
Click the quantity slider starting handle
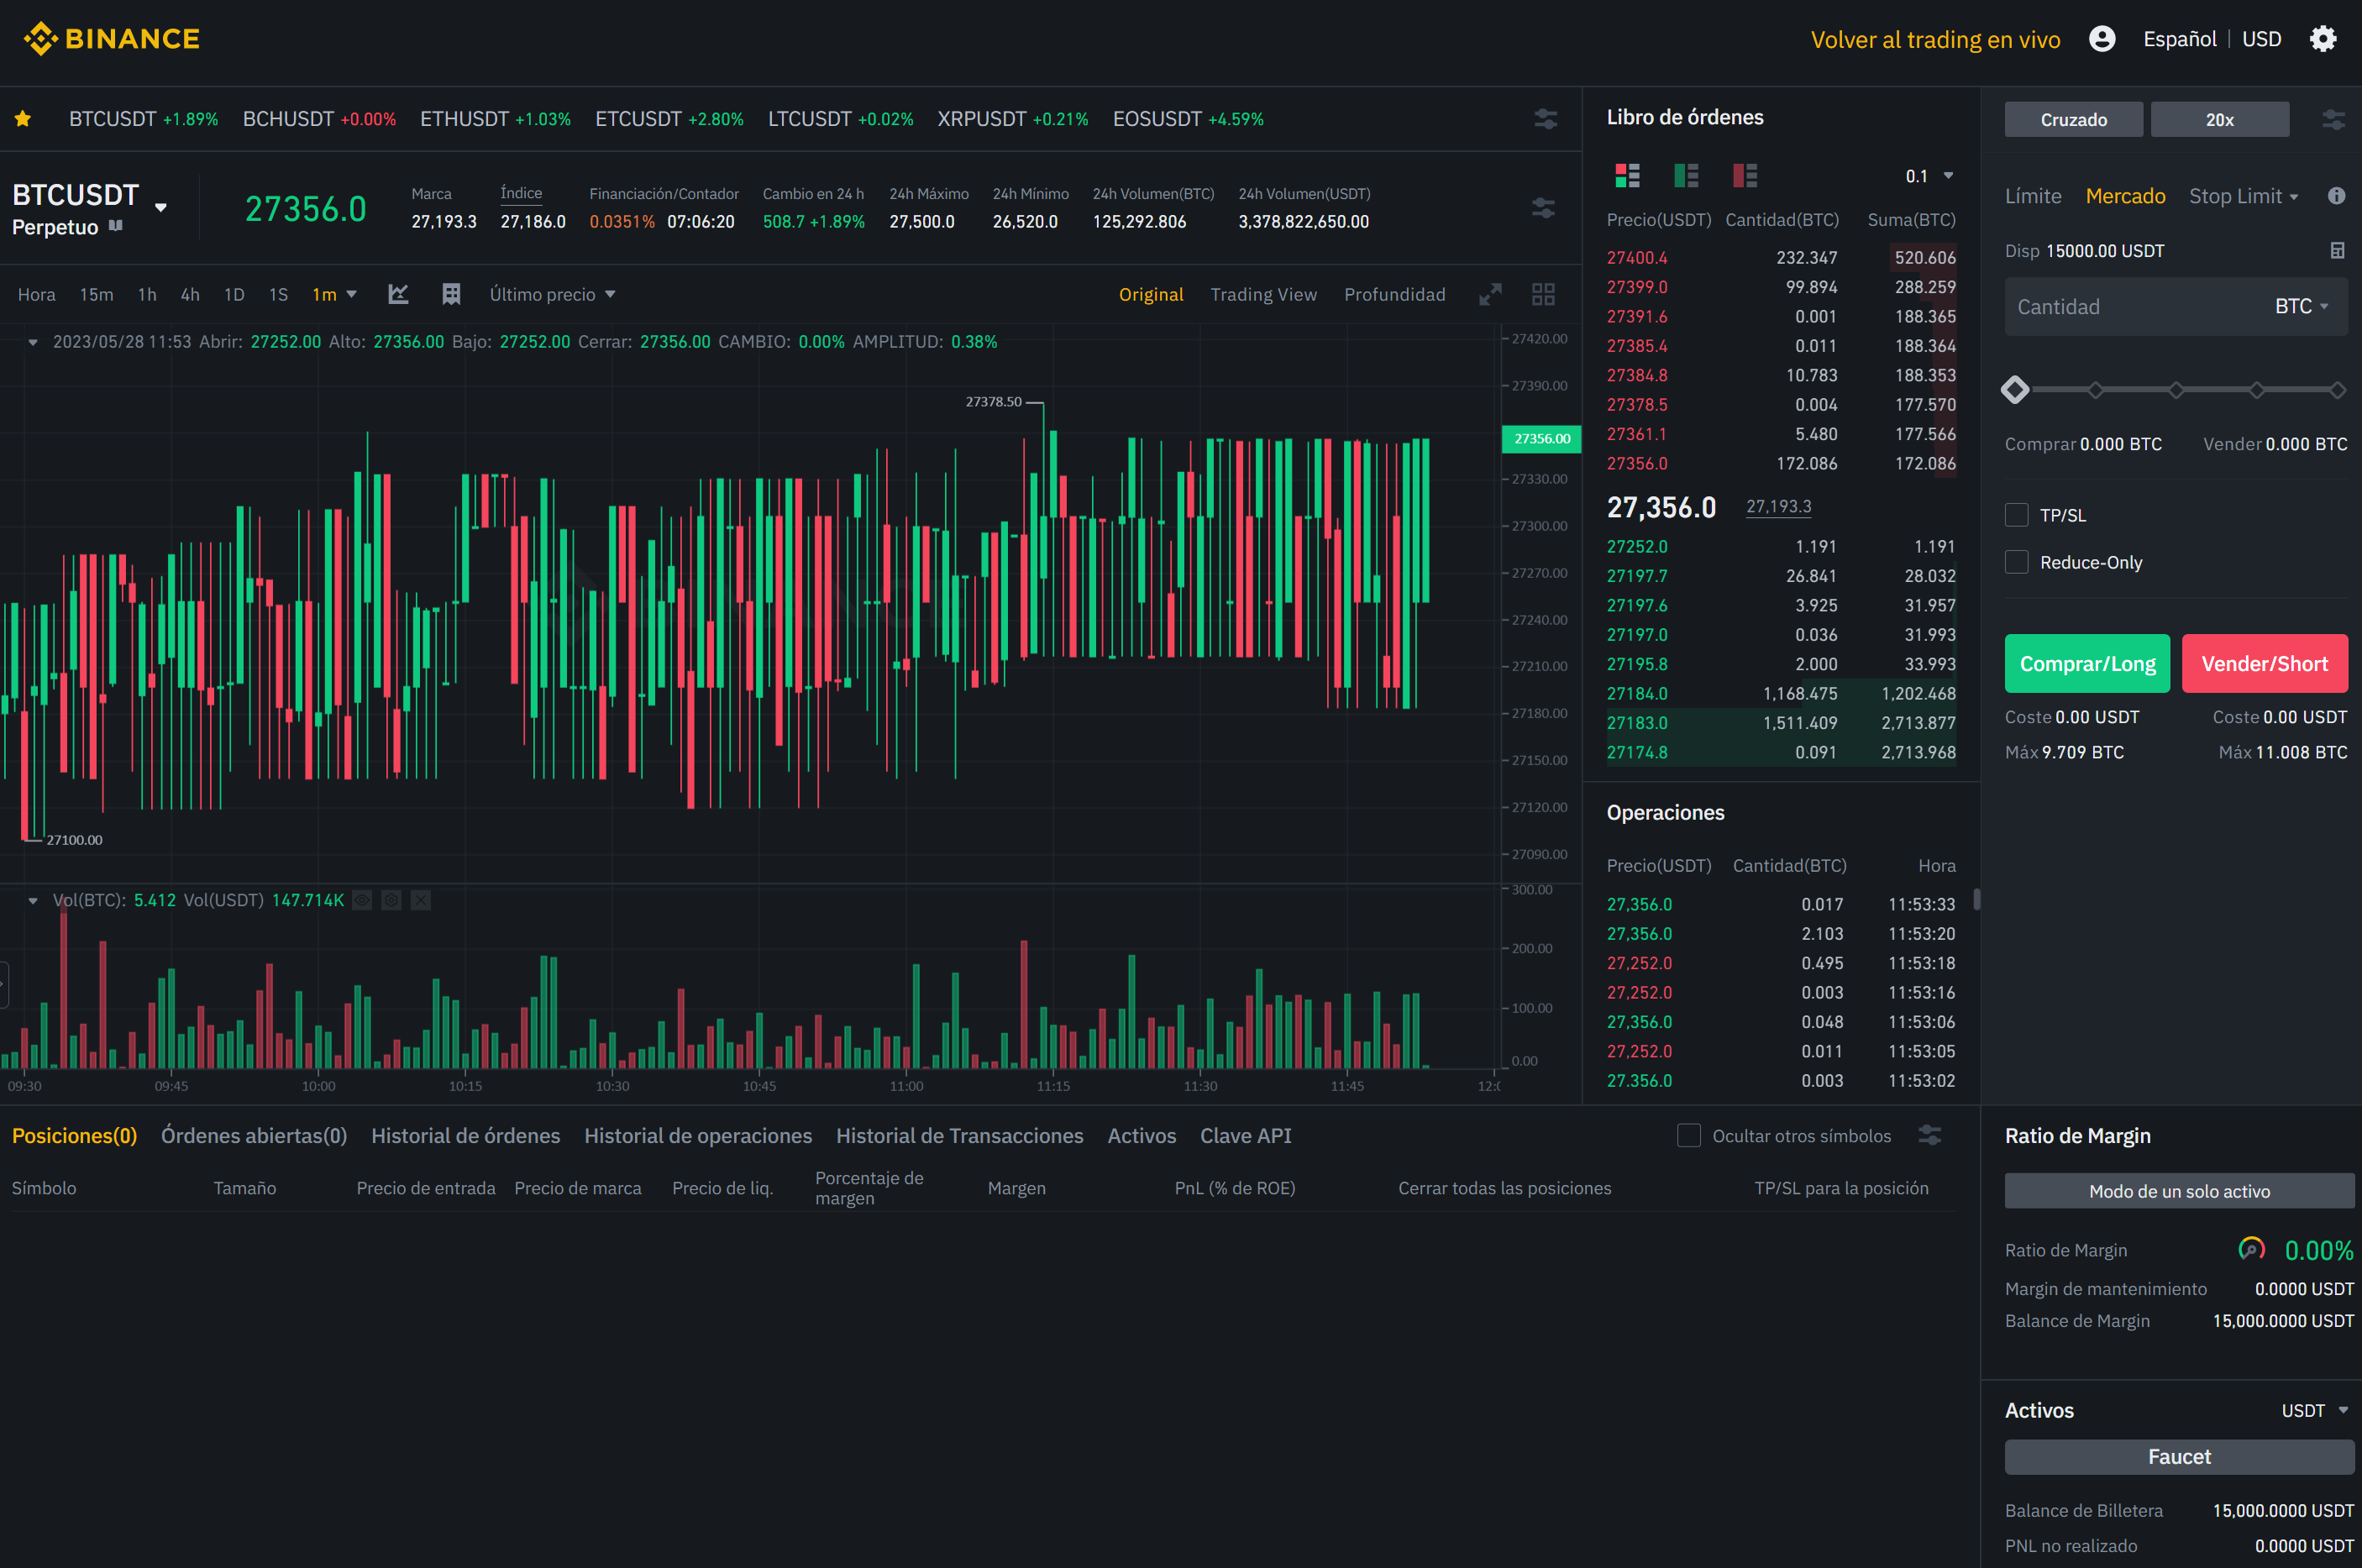2015,390
